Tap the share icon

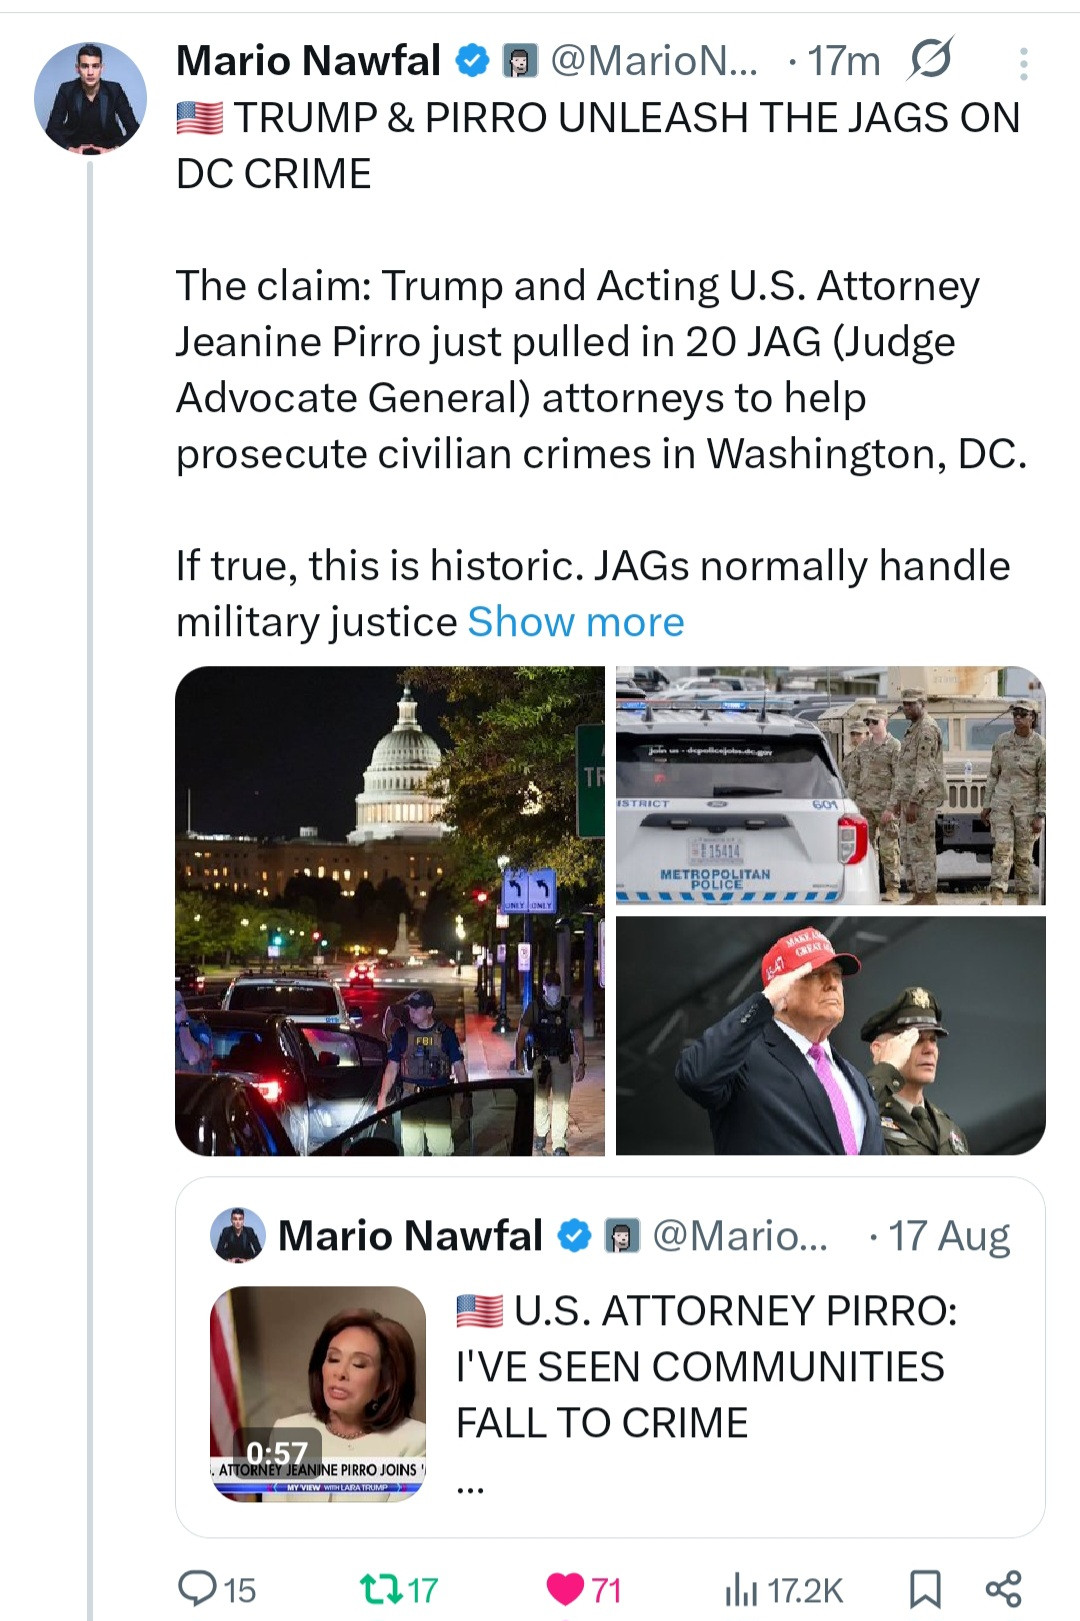tap(1003, 1588)
